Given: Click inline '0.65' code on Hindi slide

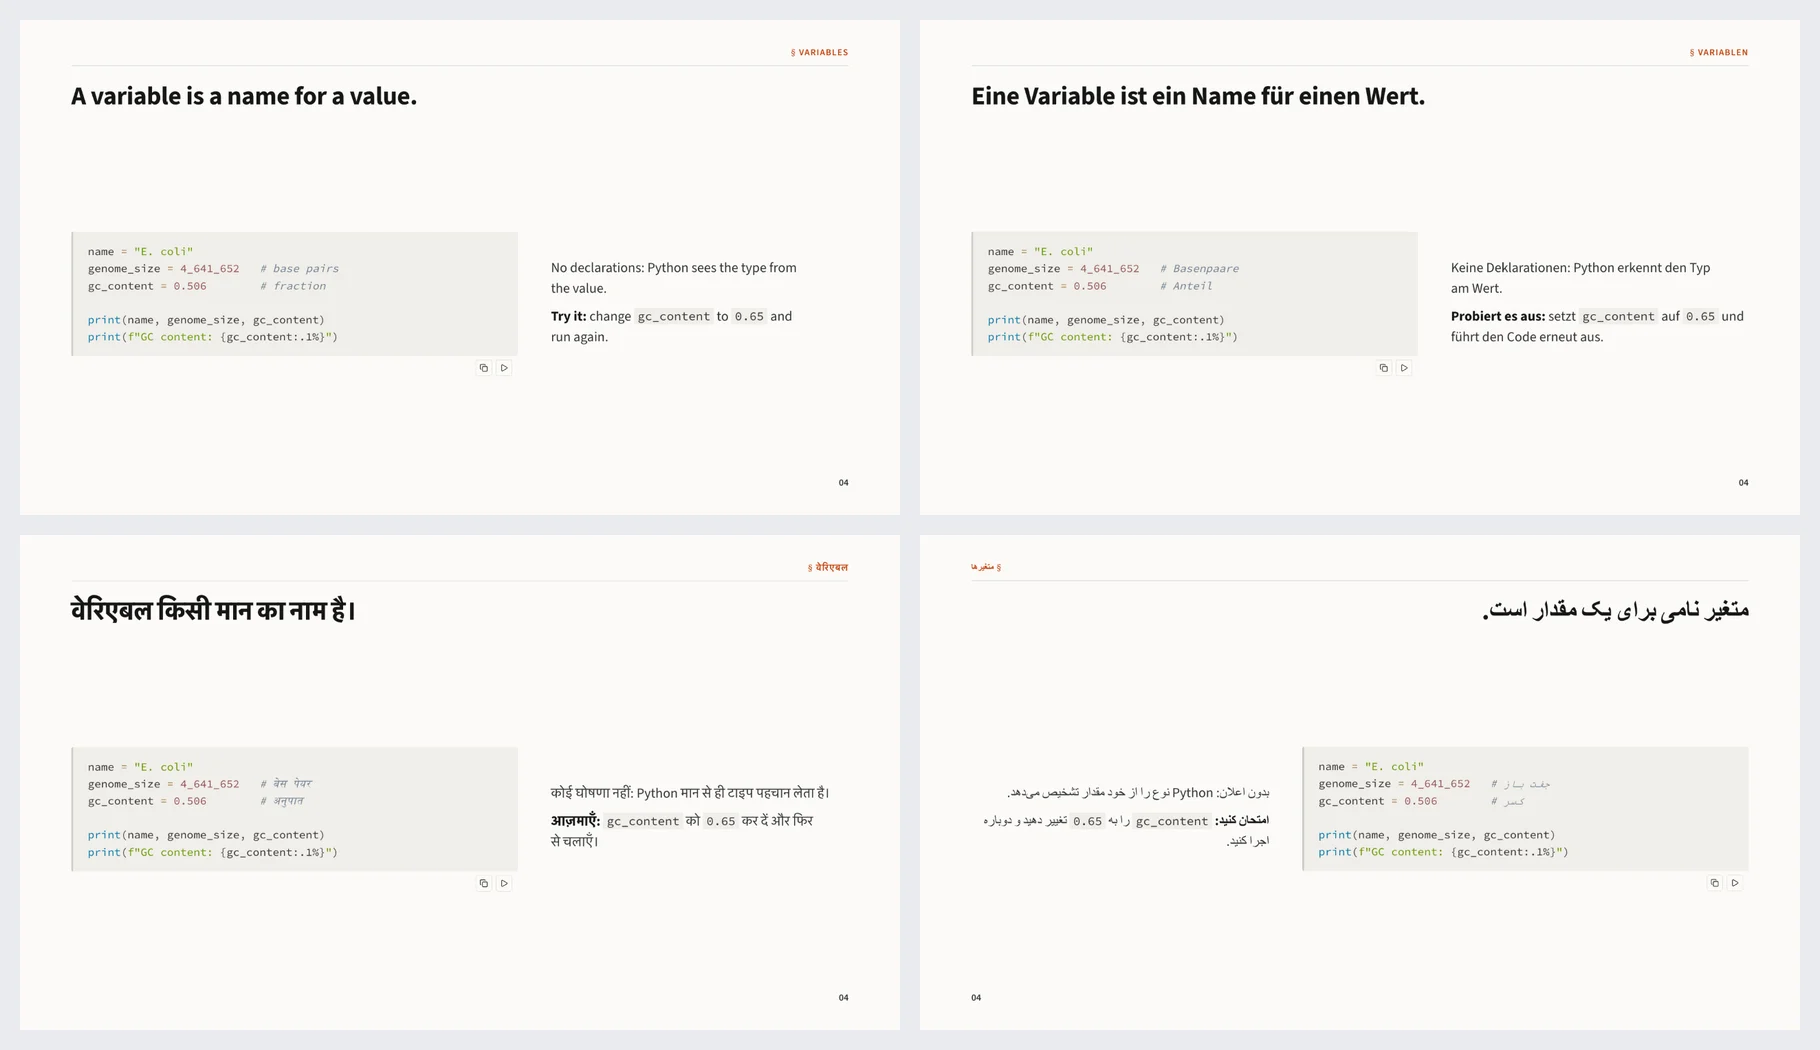Looking at the screenshot, I should pyautogui.click(x=721, y=821).
